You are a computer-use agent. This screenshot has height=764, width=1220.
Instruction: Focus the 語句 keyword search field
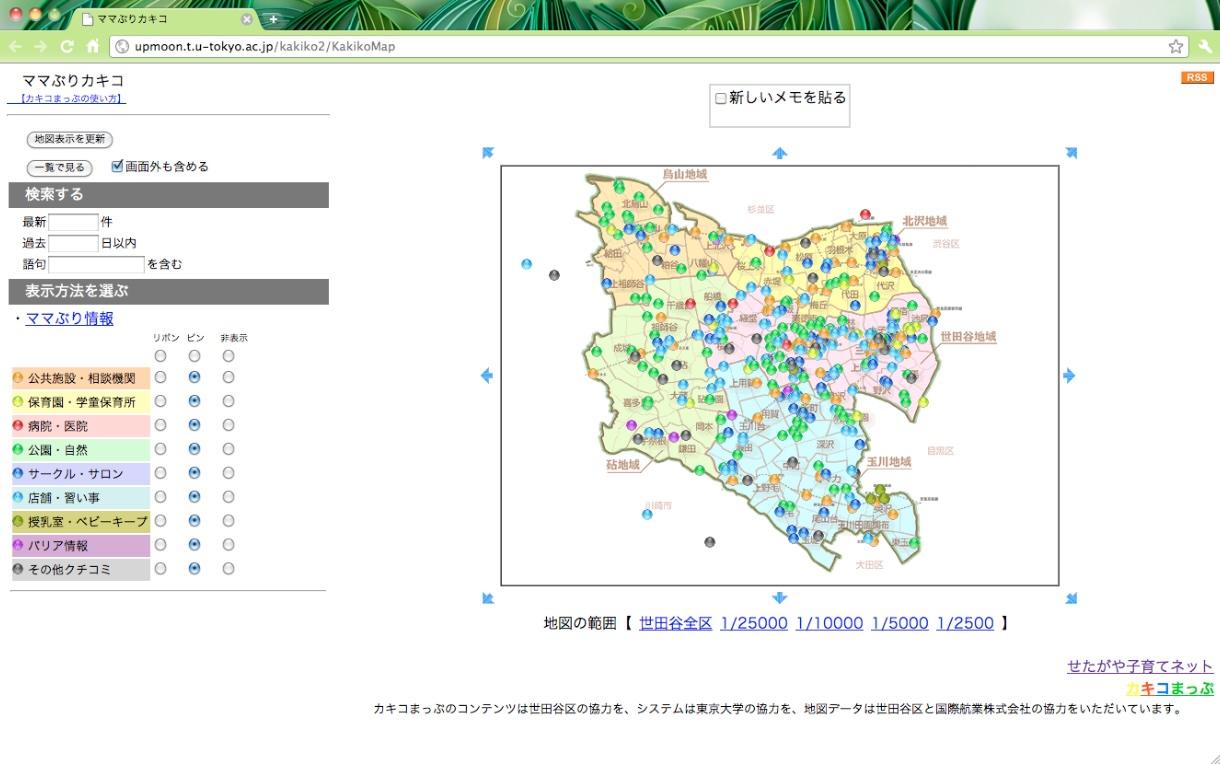(96, 264)
